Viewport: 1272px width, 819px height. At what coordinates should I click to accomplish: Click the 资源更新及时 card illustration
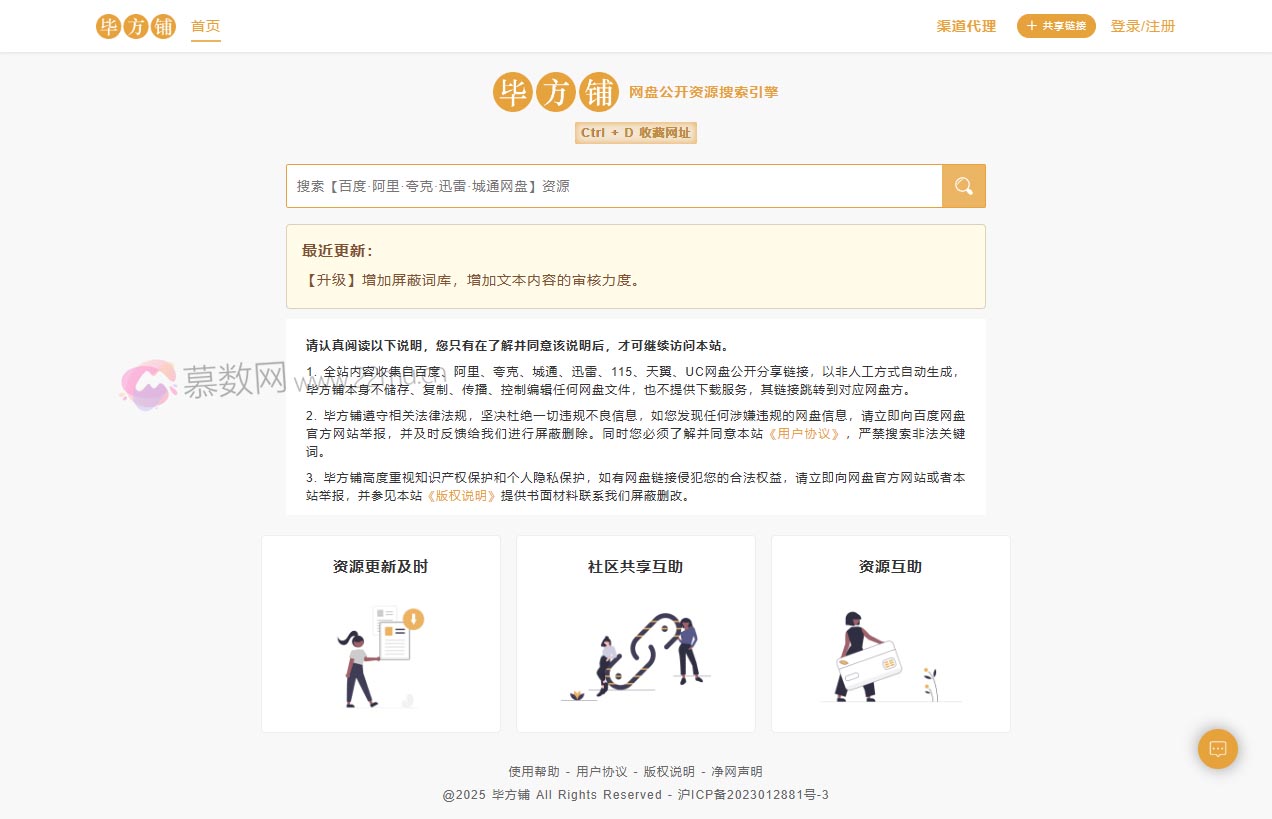coord(381,655)
